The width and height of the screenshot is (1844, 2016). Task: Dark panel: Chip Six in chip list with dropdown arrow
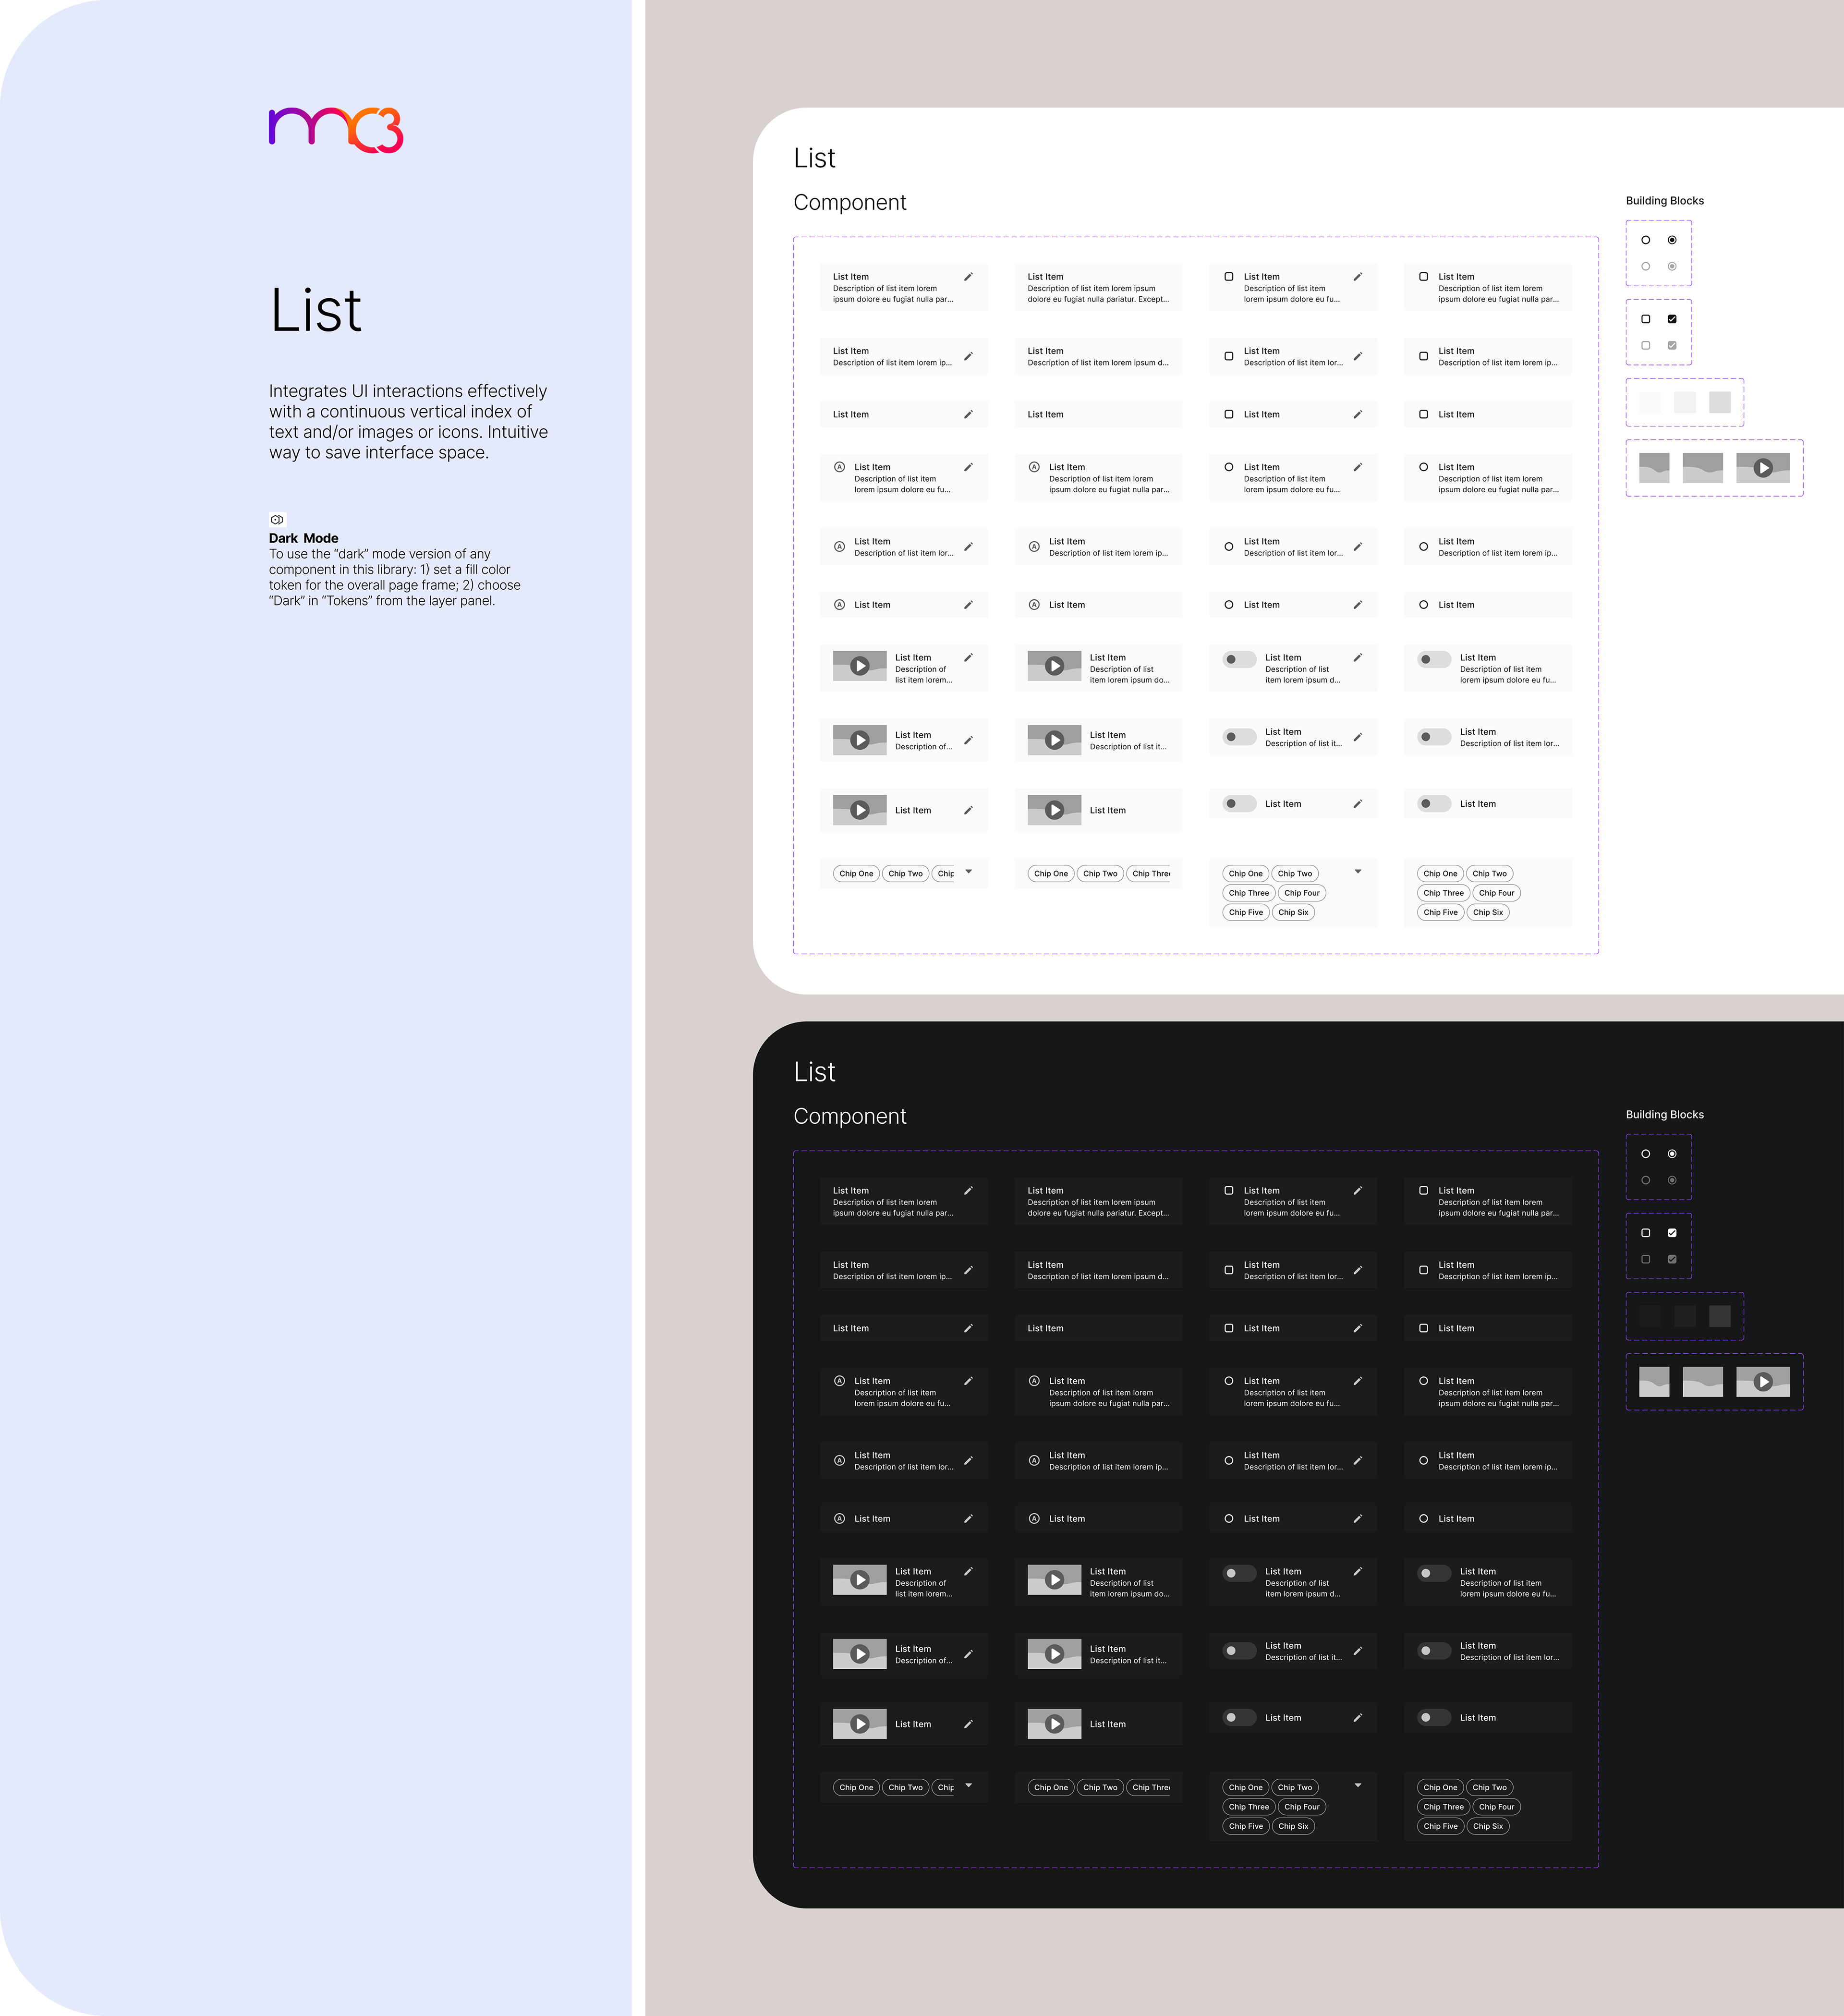point(1293,1826)
